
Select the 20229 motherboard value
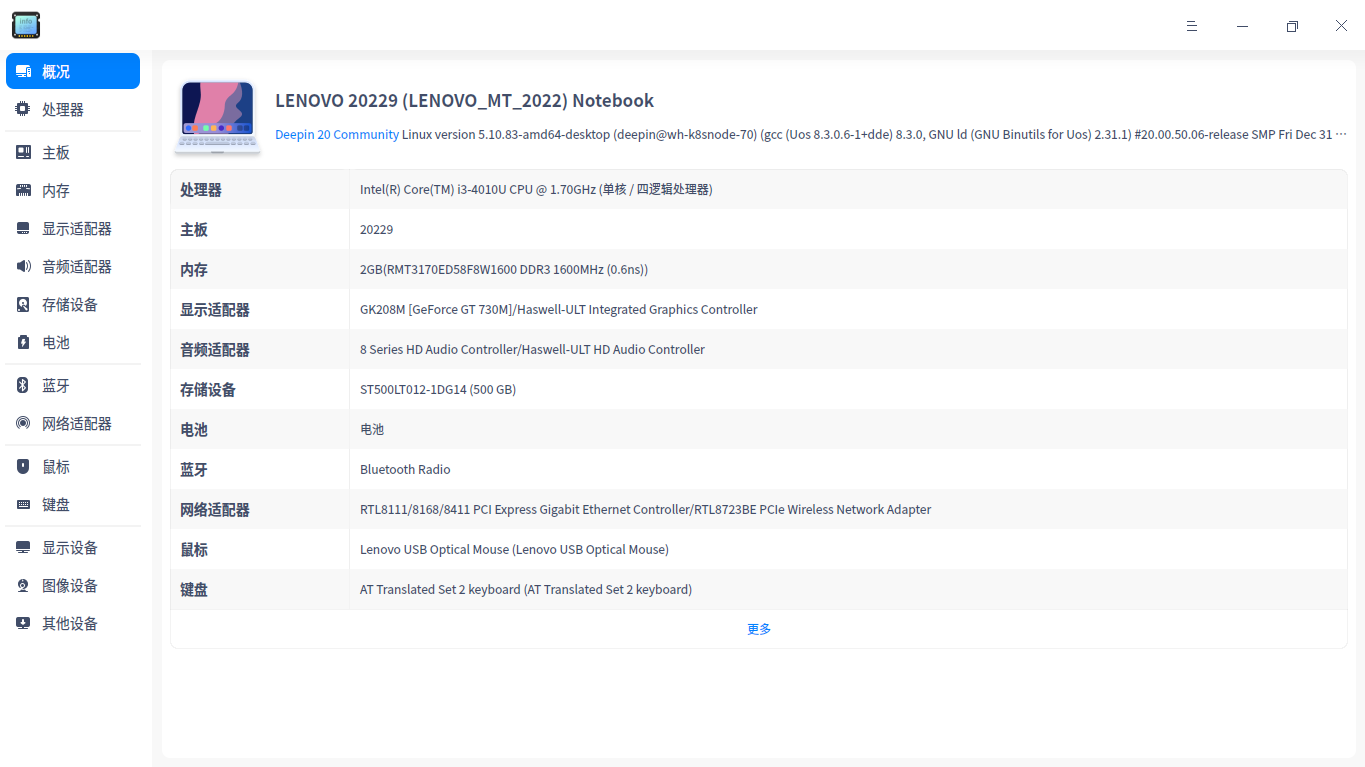pyautogui.click(x=377, y=229)
